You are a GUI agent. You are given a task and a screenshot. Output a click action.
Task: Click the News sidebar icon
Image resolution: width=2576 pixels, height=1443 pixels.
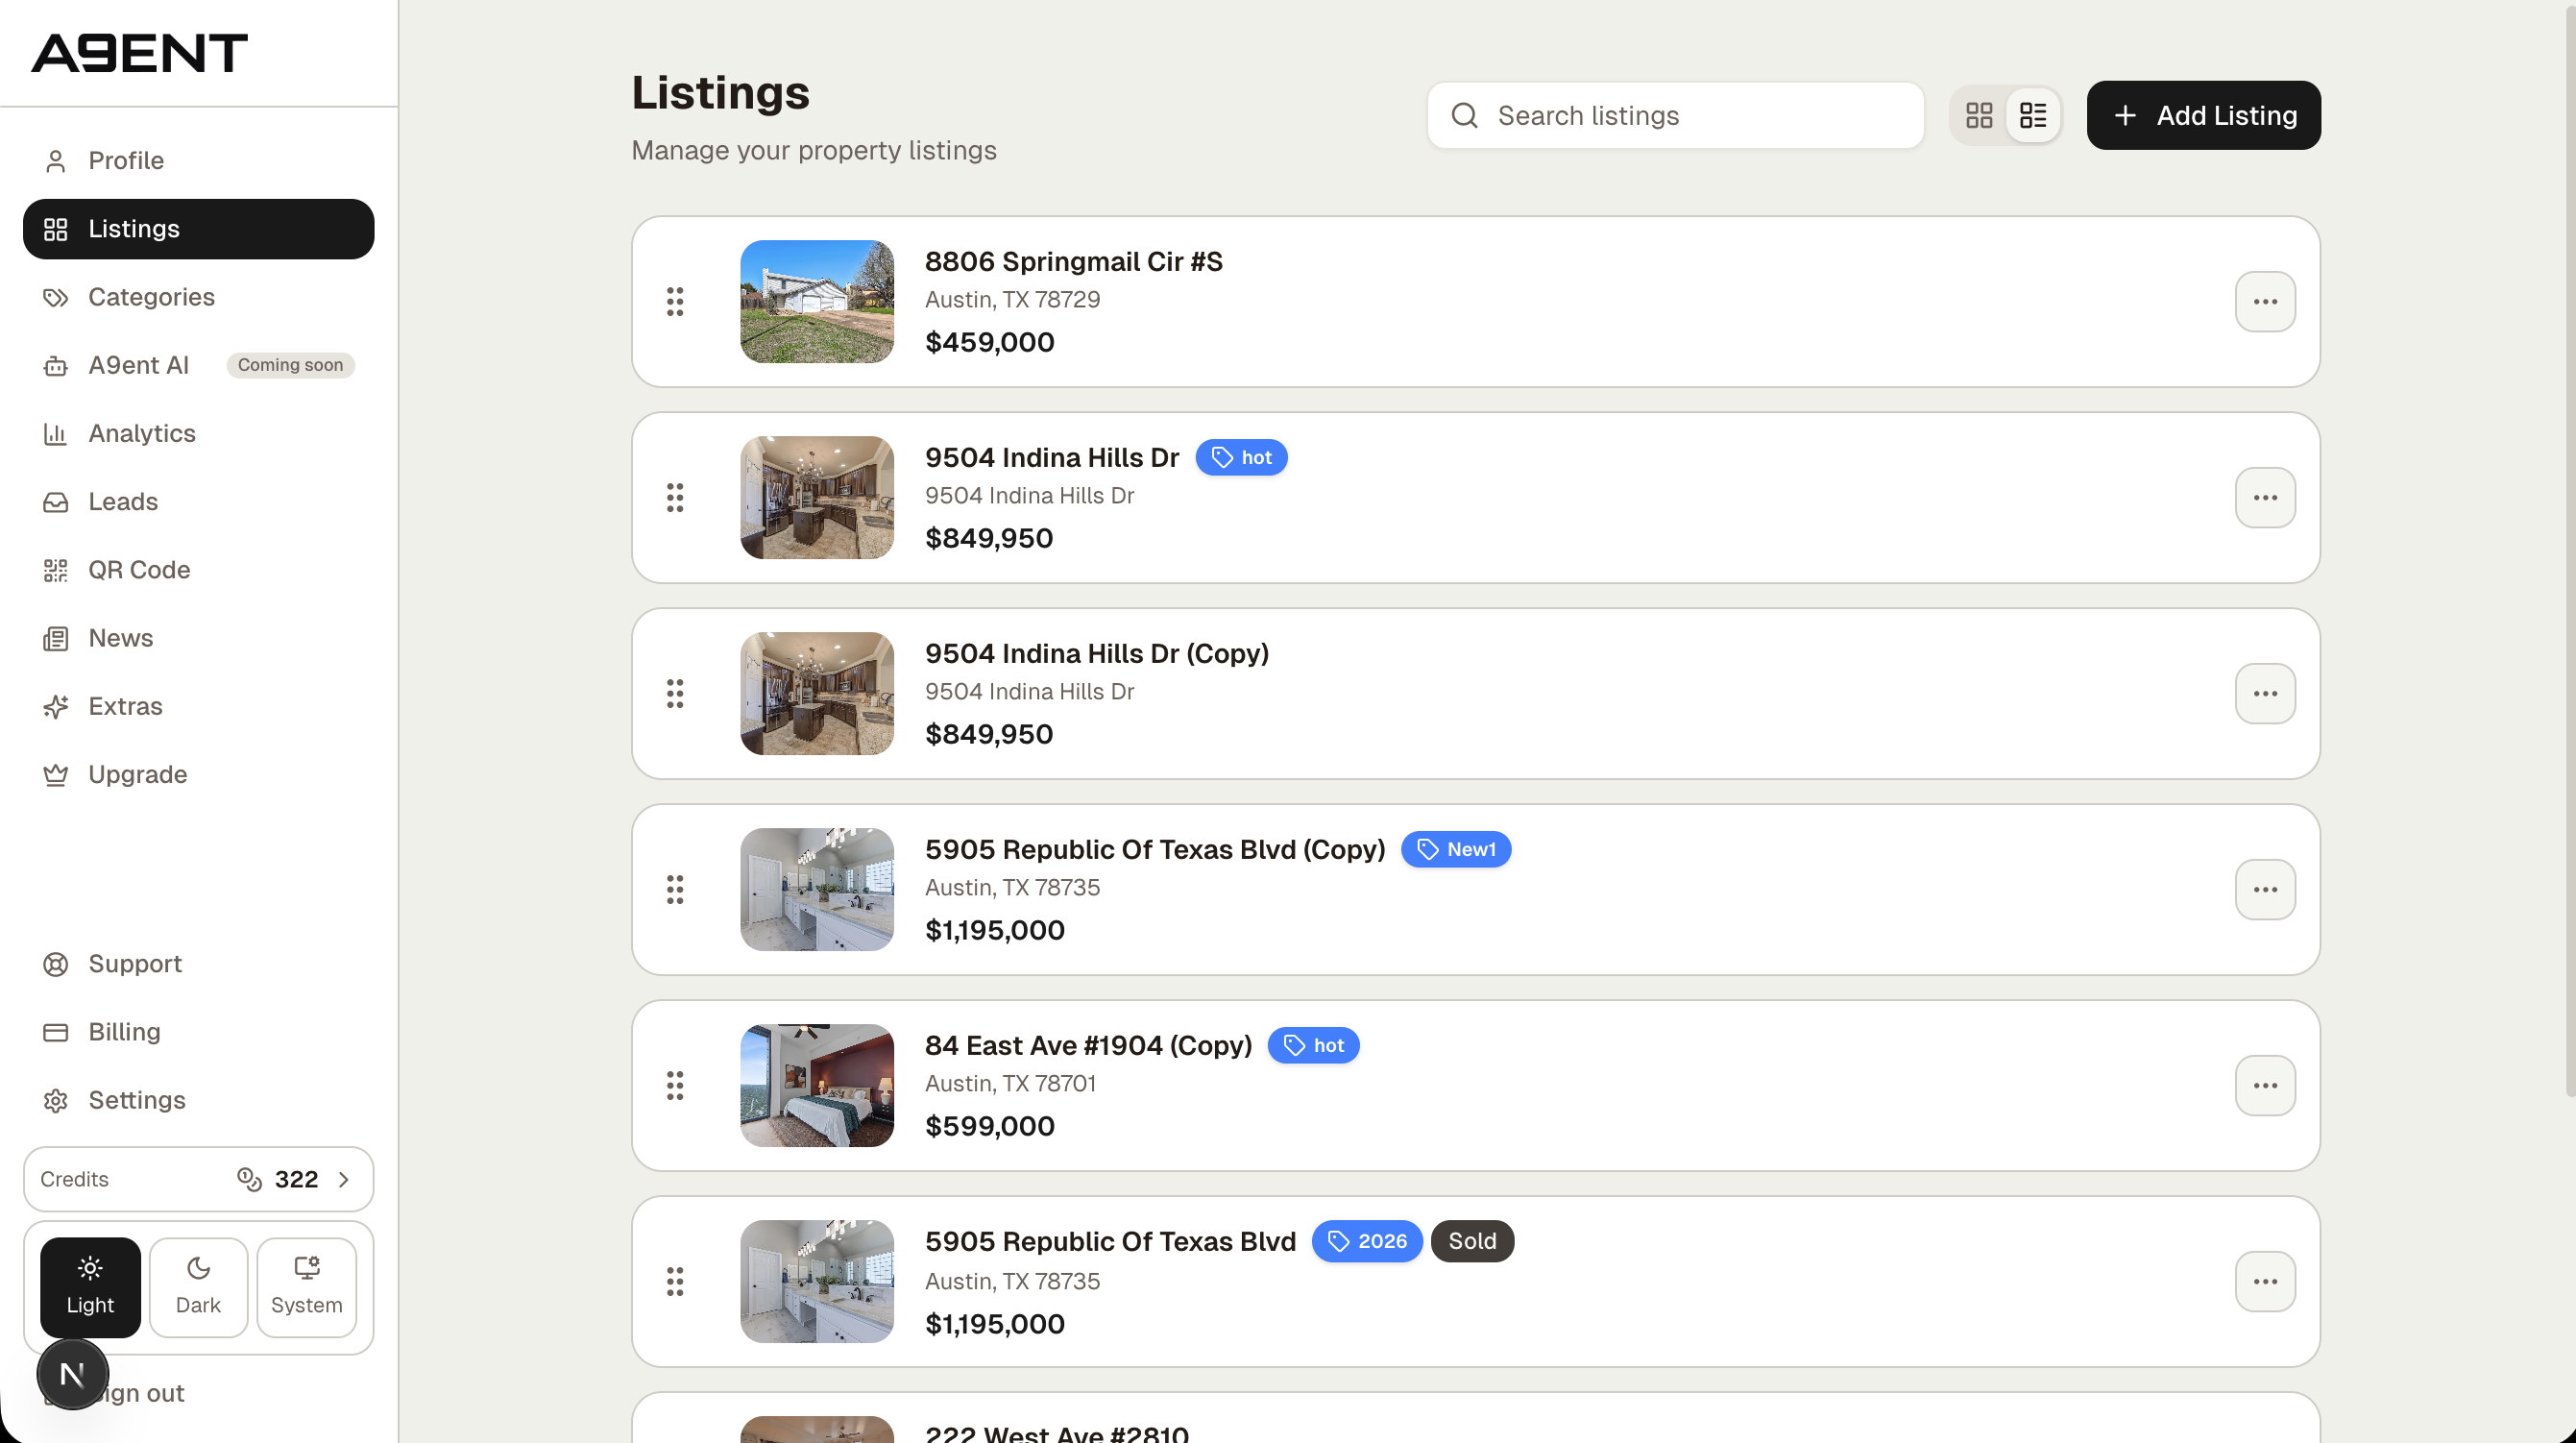(x=55, y=638)
